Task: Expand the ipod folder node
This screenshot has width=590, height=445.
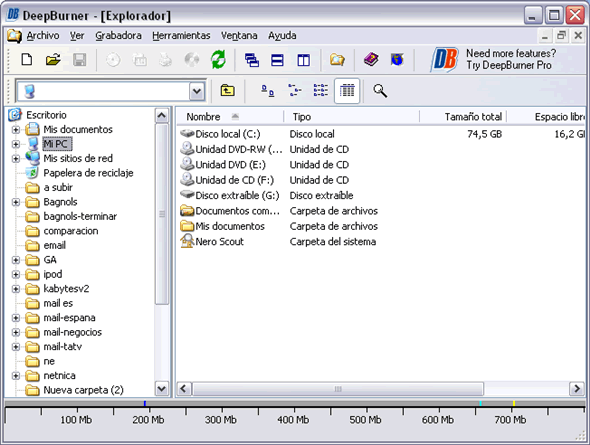Action: (x=15, y=275)
